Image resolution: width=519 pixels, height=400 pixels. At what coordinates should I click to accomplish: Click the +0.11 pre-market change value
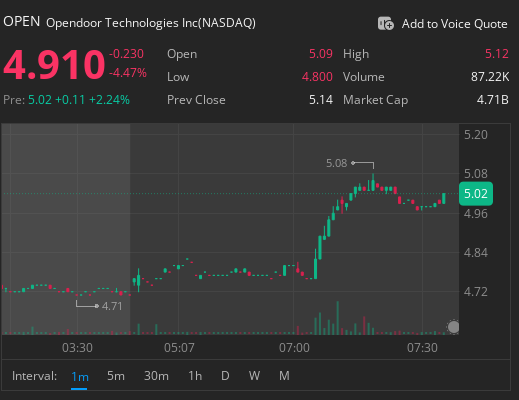tap(70, 100)
